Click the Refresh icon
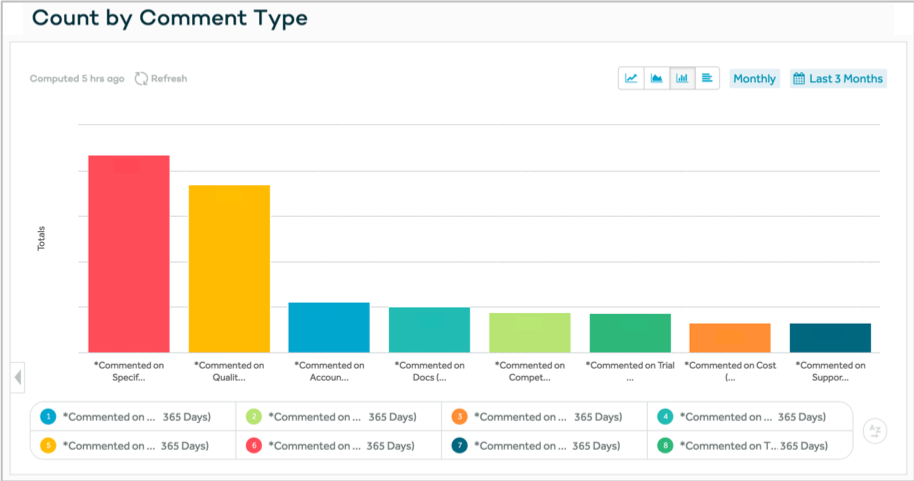This screenshot has width=914, height=481. pos(141,79)
